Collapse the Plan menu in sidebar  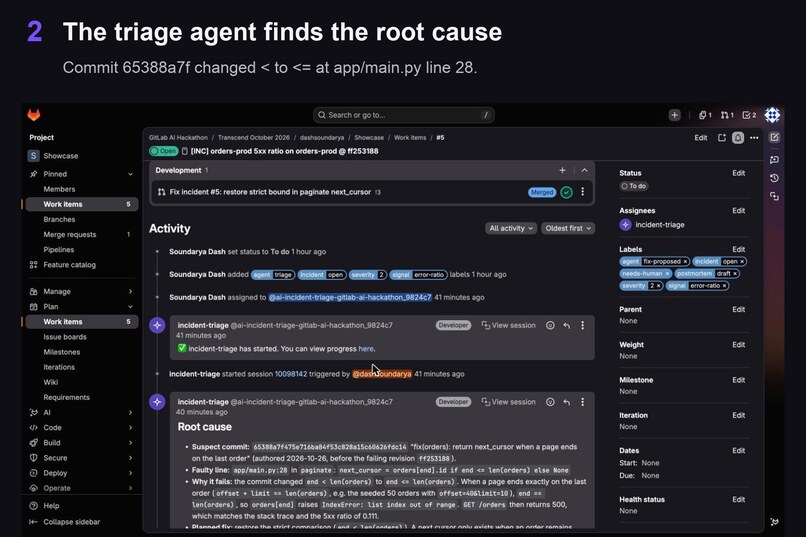point(130,307)
